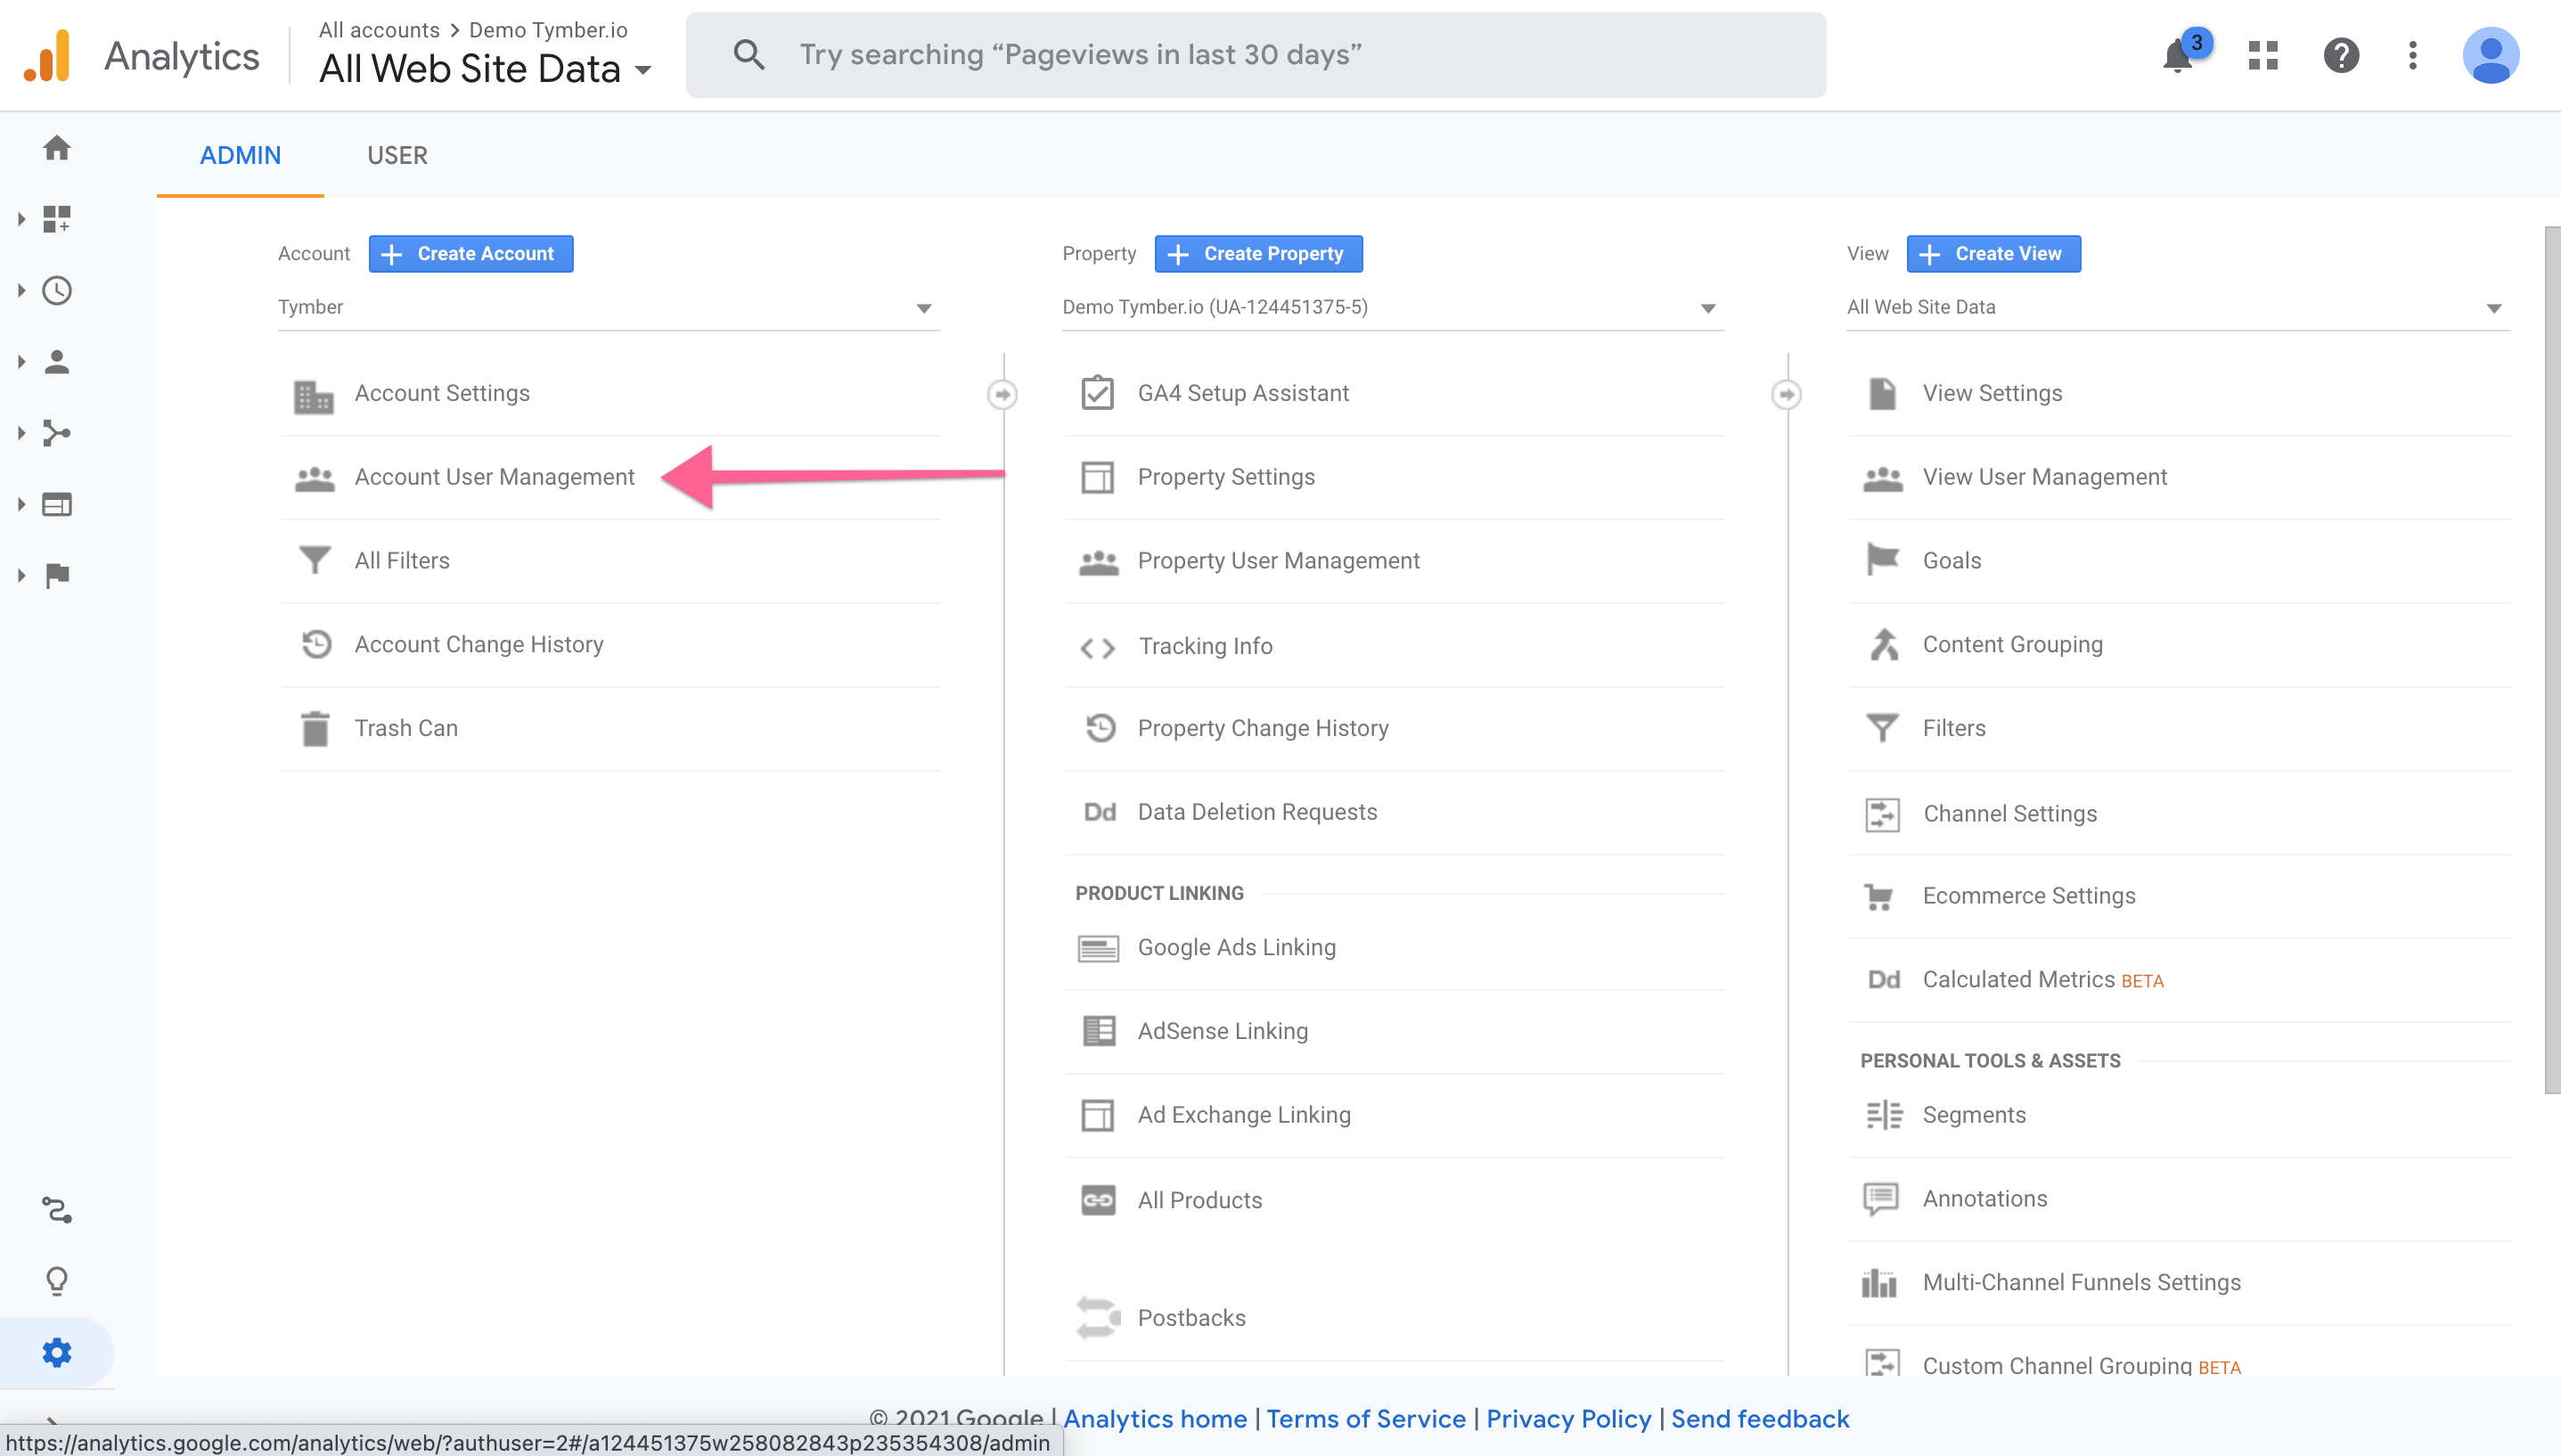This screenshot has height=1456, width=2561.
Task: Open Google Ads Linking
Action: [1236, 947]
